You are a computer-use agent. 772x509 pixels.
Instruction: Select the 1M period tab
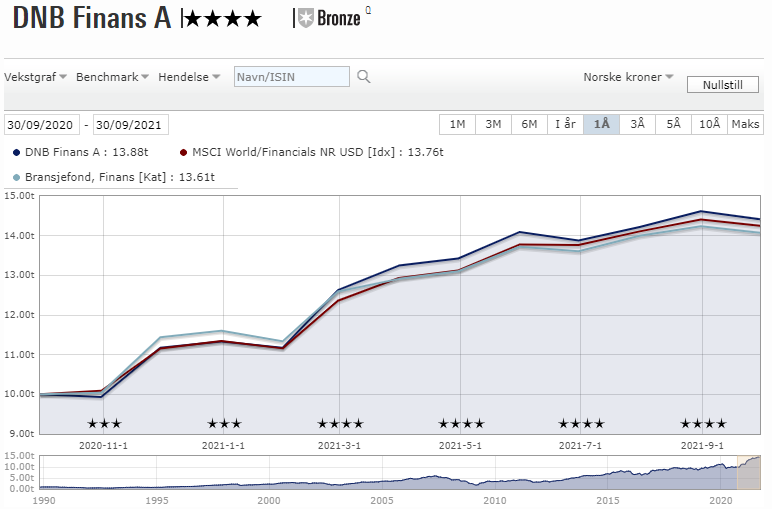457,124
